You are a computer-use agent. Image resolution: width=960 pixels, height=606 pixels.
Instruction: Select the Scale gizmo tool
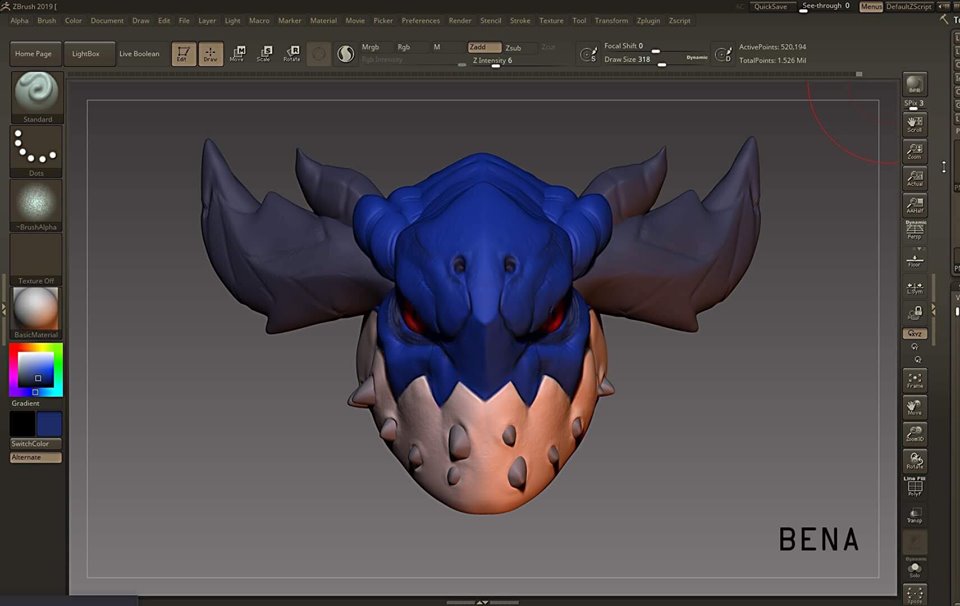point(264,53)
